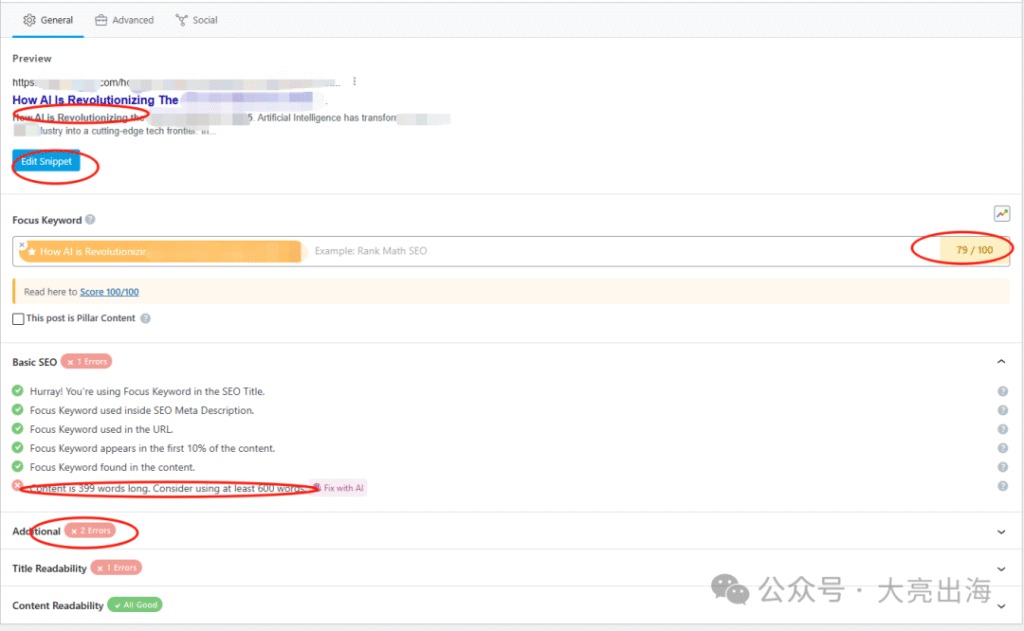This screenshot has height=631, width=1024.
Task: Expand the Additional section
Action: pyautogui.click(x=1001, y=532)
